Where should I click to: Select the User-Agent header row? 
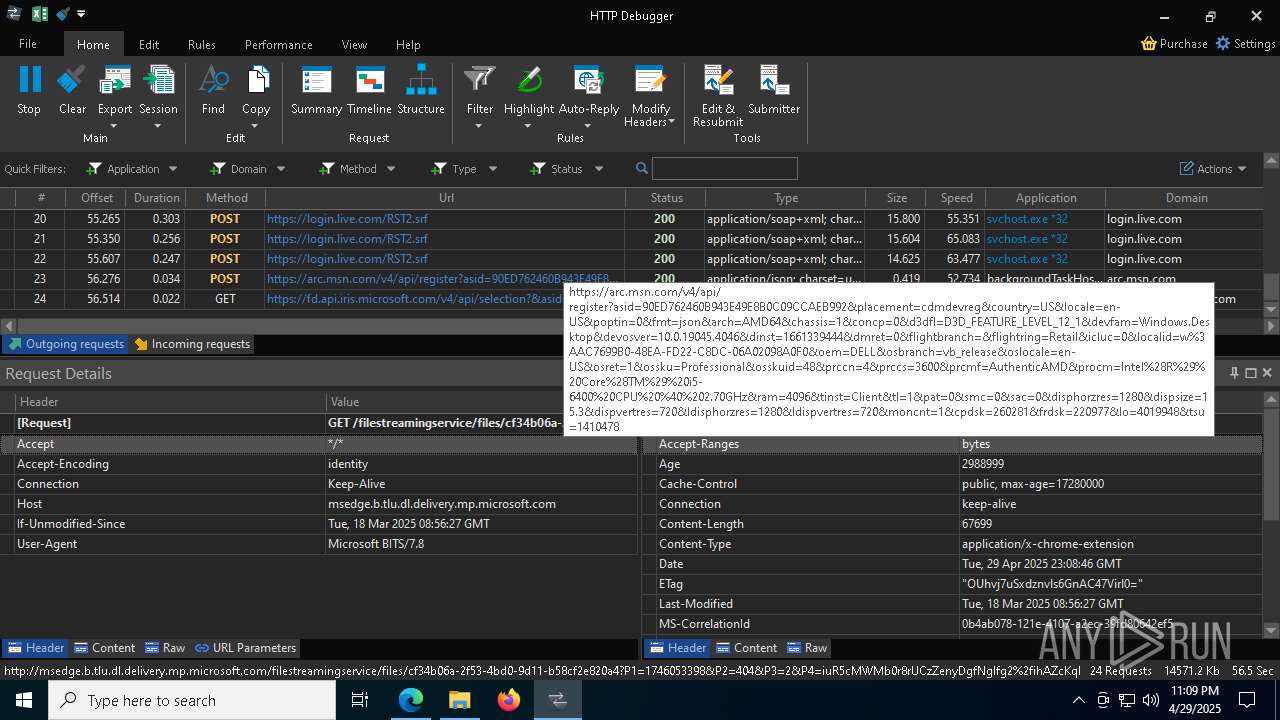(x=319, y=544)
